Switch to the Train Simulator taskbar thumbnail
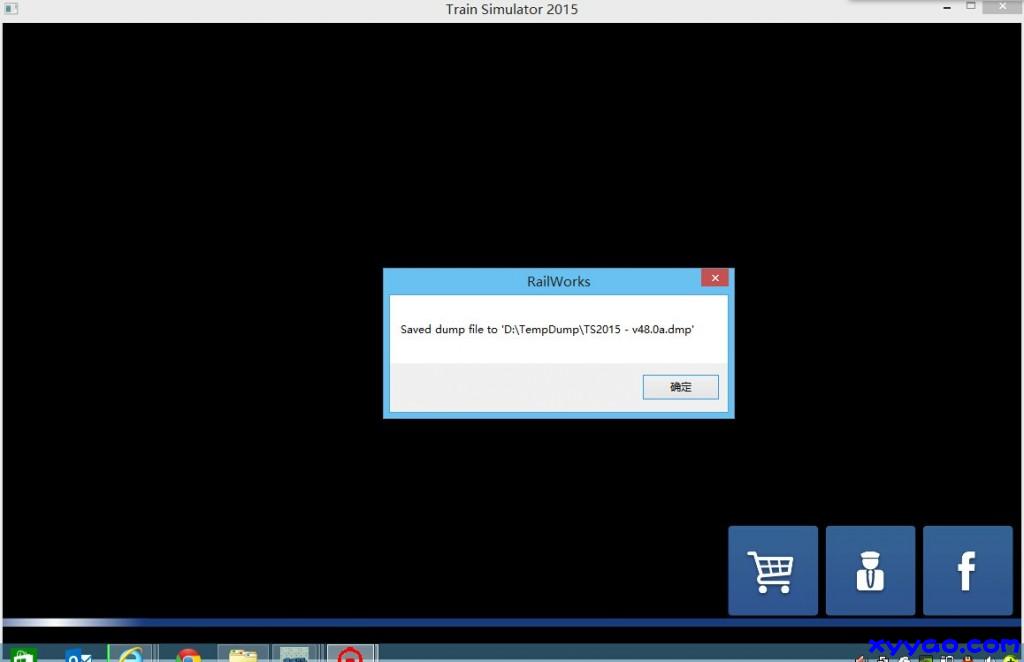Screen dimensions: 1024x662 point(295,654)
